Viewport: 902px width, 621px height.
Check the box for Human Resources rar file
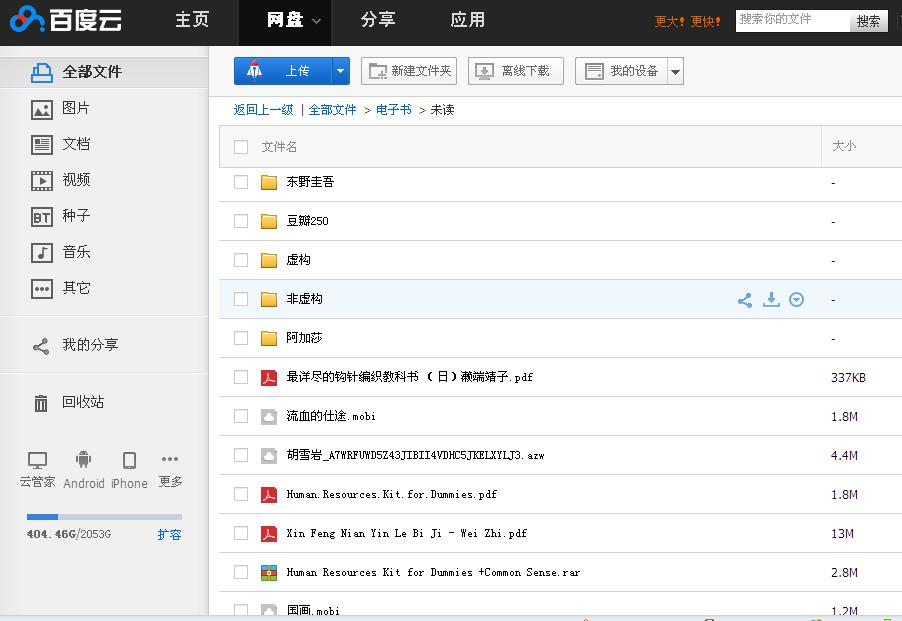pyautogui.click(x=241, y=572)
